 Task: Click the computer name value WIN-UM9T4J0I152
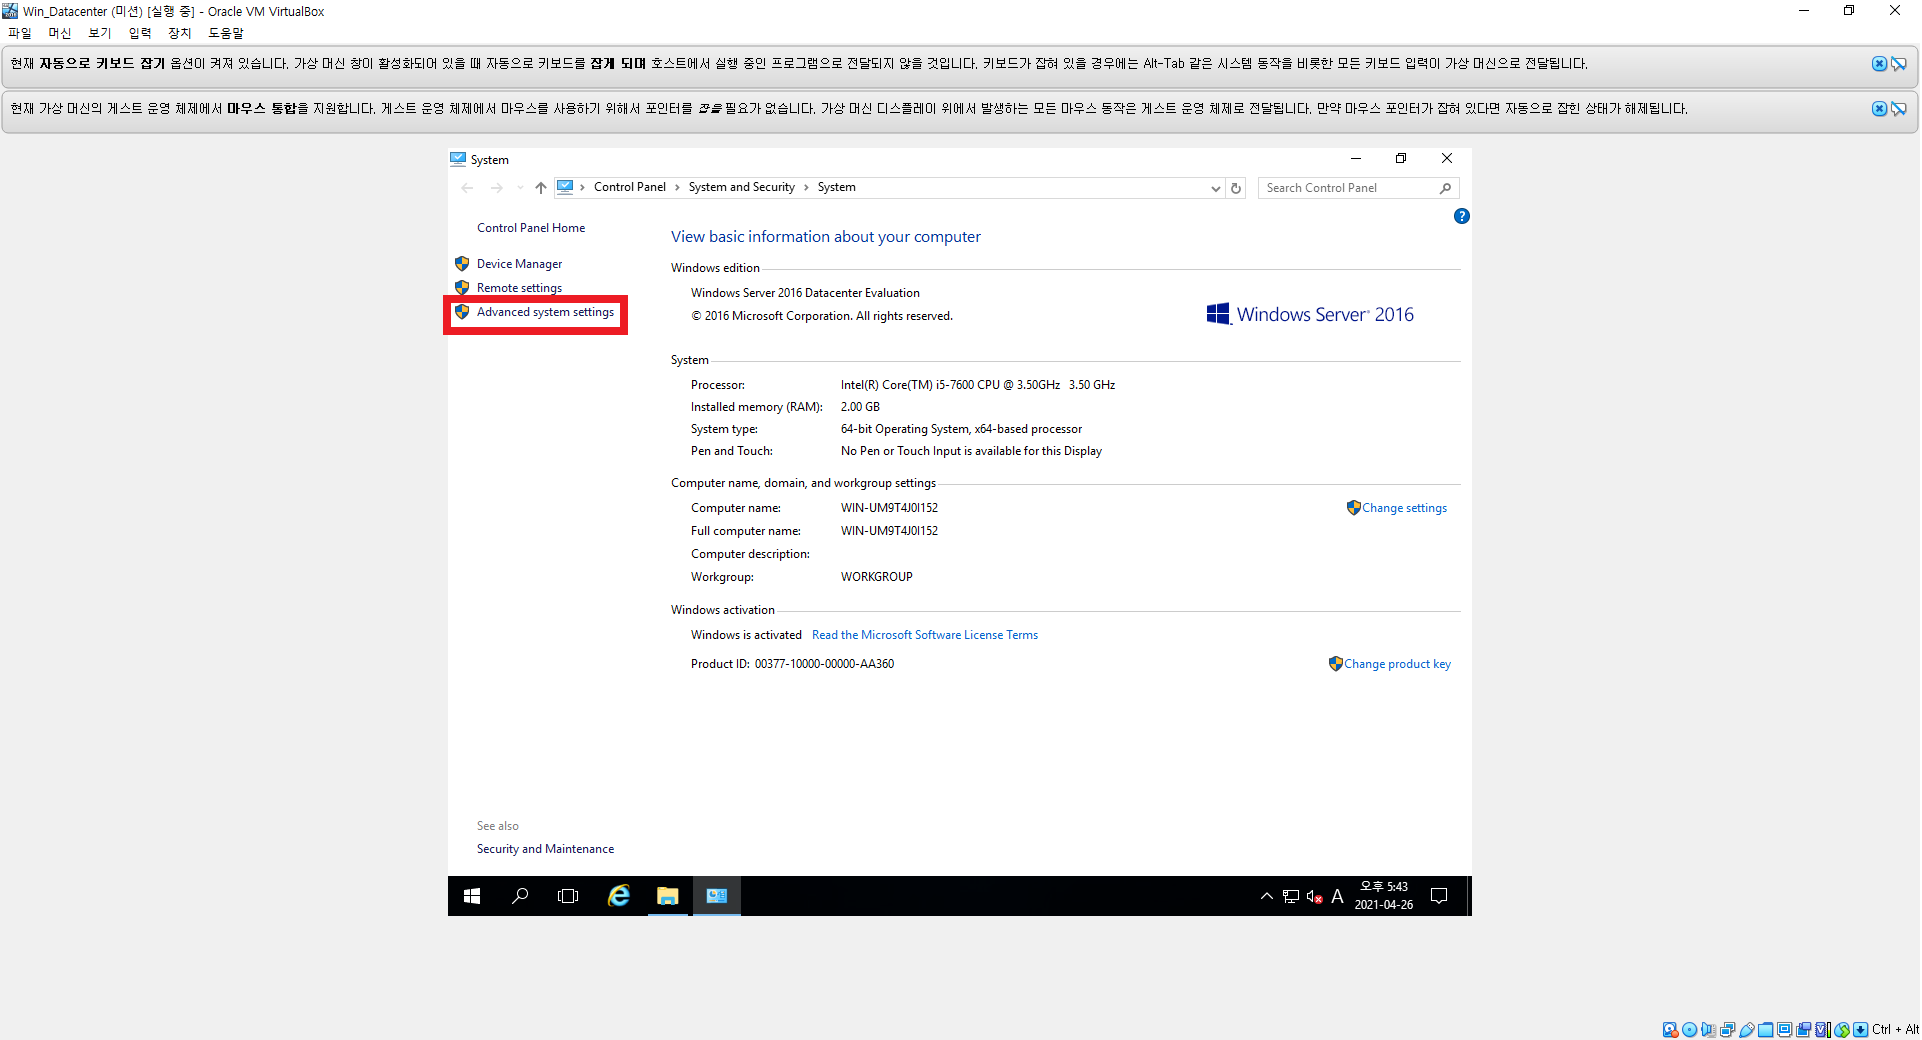889,508
